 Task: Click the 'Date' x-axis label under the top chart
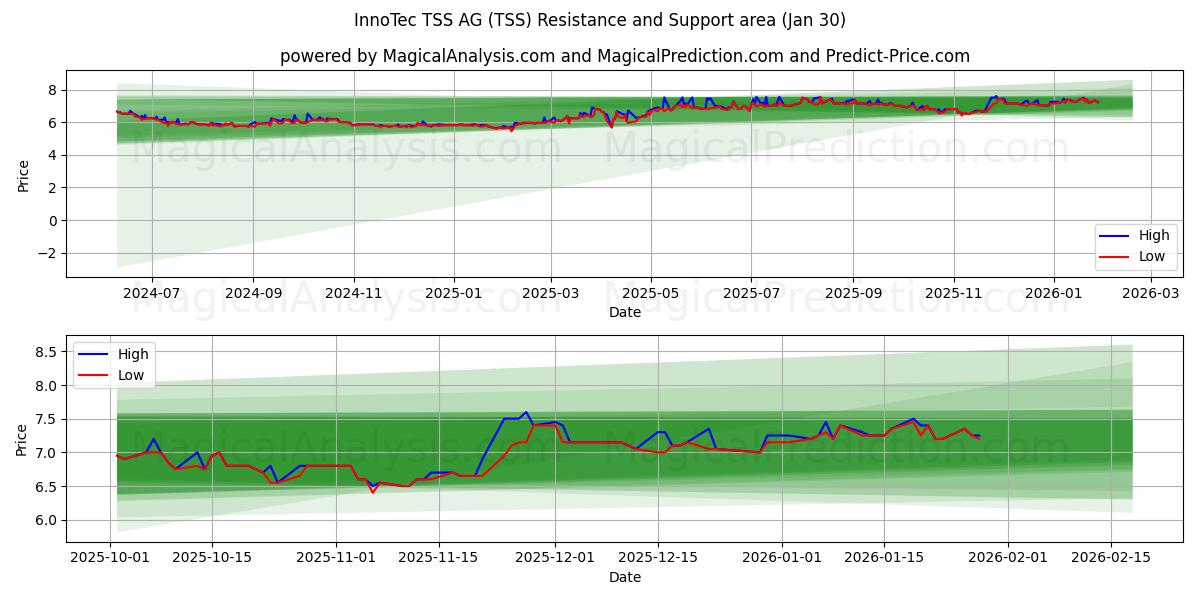click(625, 312)
